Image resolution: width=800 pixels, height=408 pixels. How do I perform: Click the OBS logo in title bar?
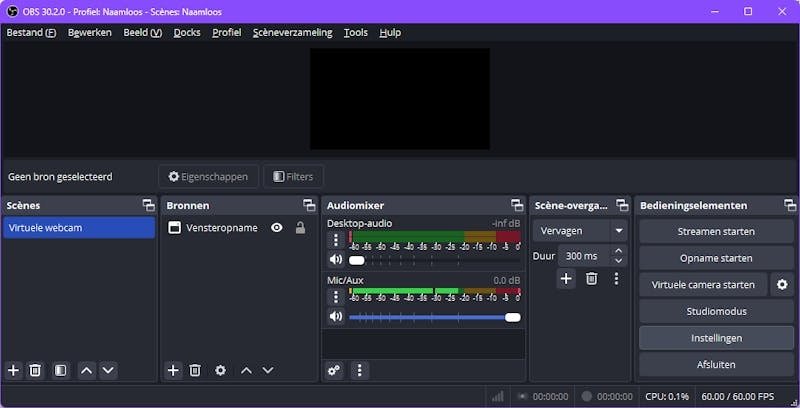(13, 11)
